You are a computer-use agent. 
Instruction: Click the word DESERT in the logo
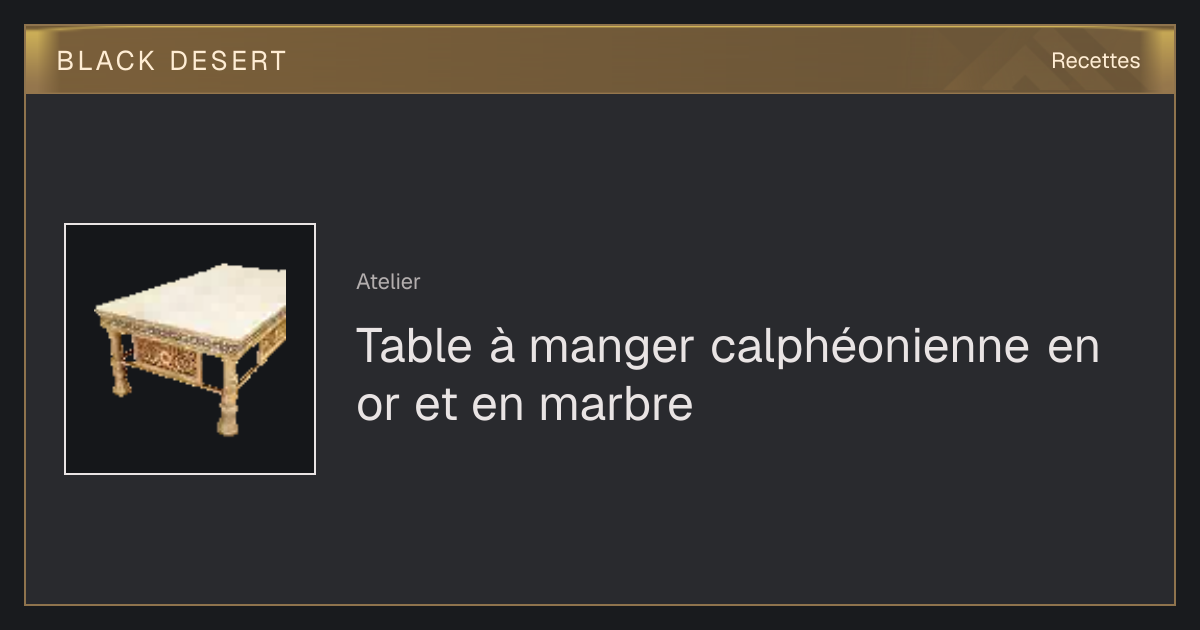tap(228, 61)
